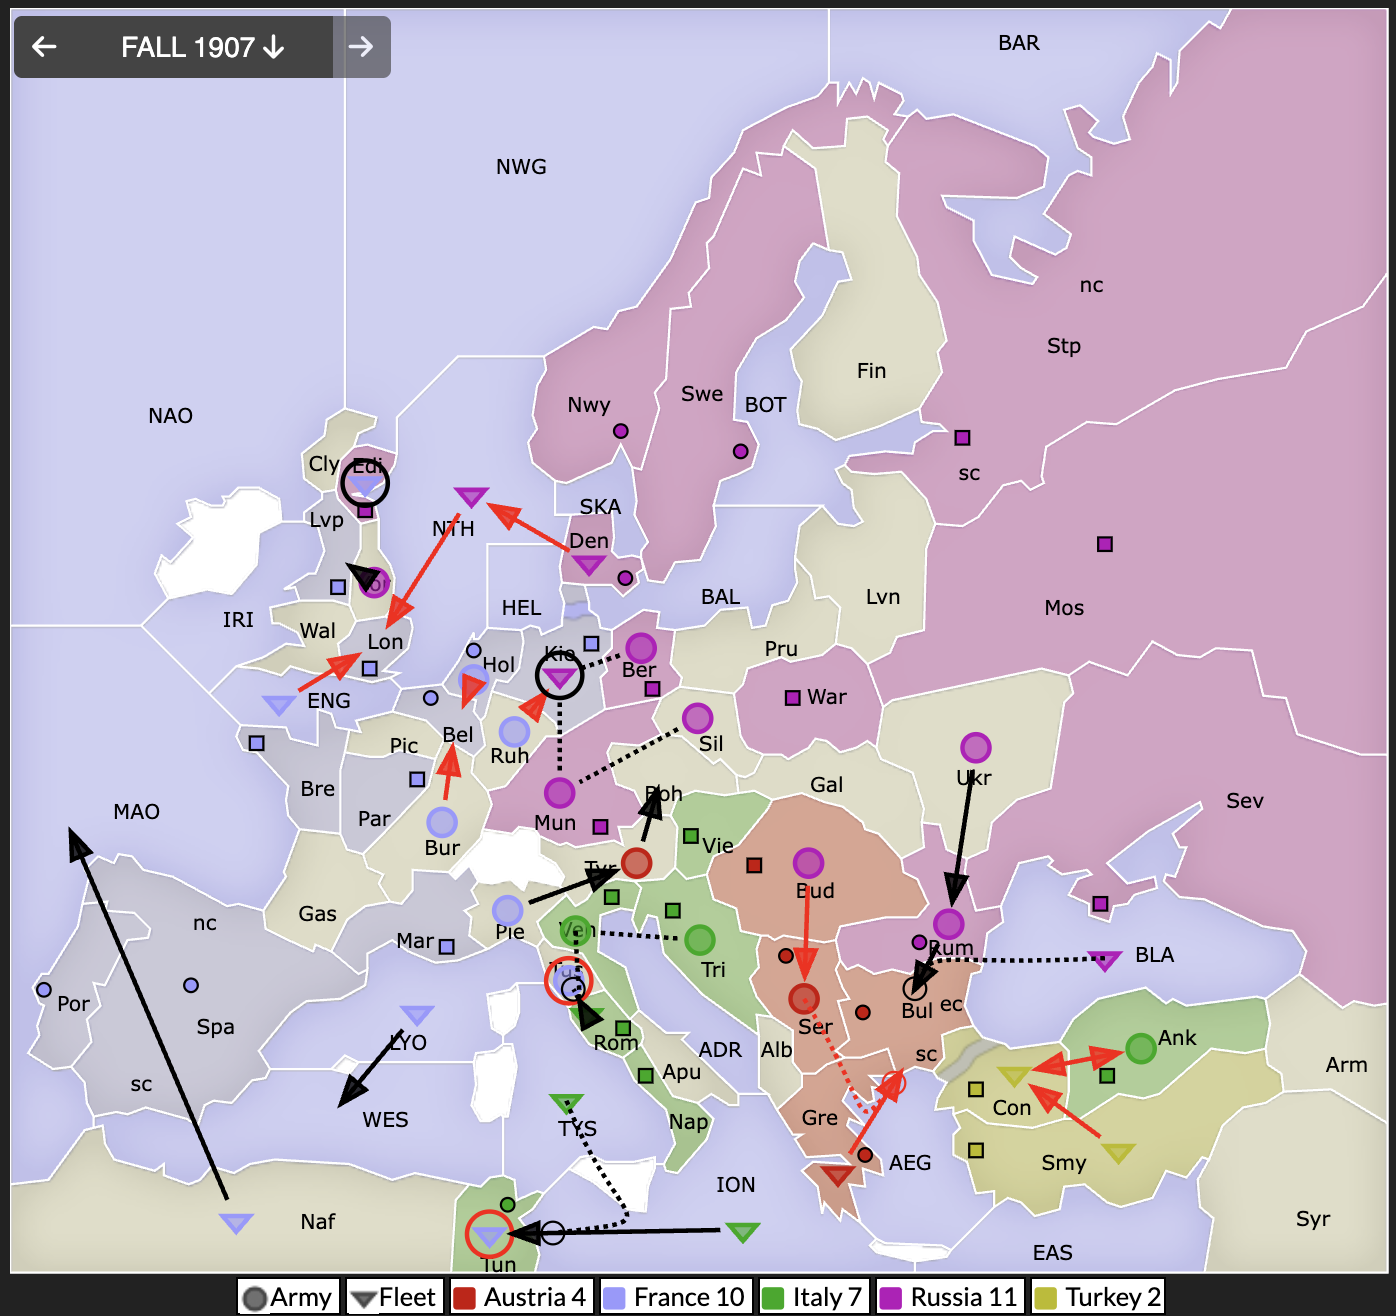Click the Sweden supply center dot

pos(741,451)
